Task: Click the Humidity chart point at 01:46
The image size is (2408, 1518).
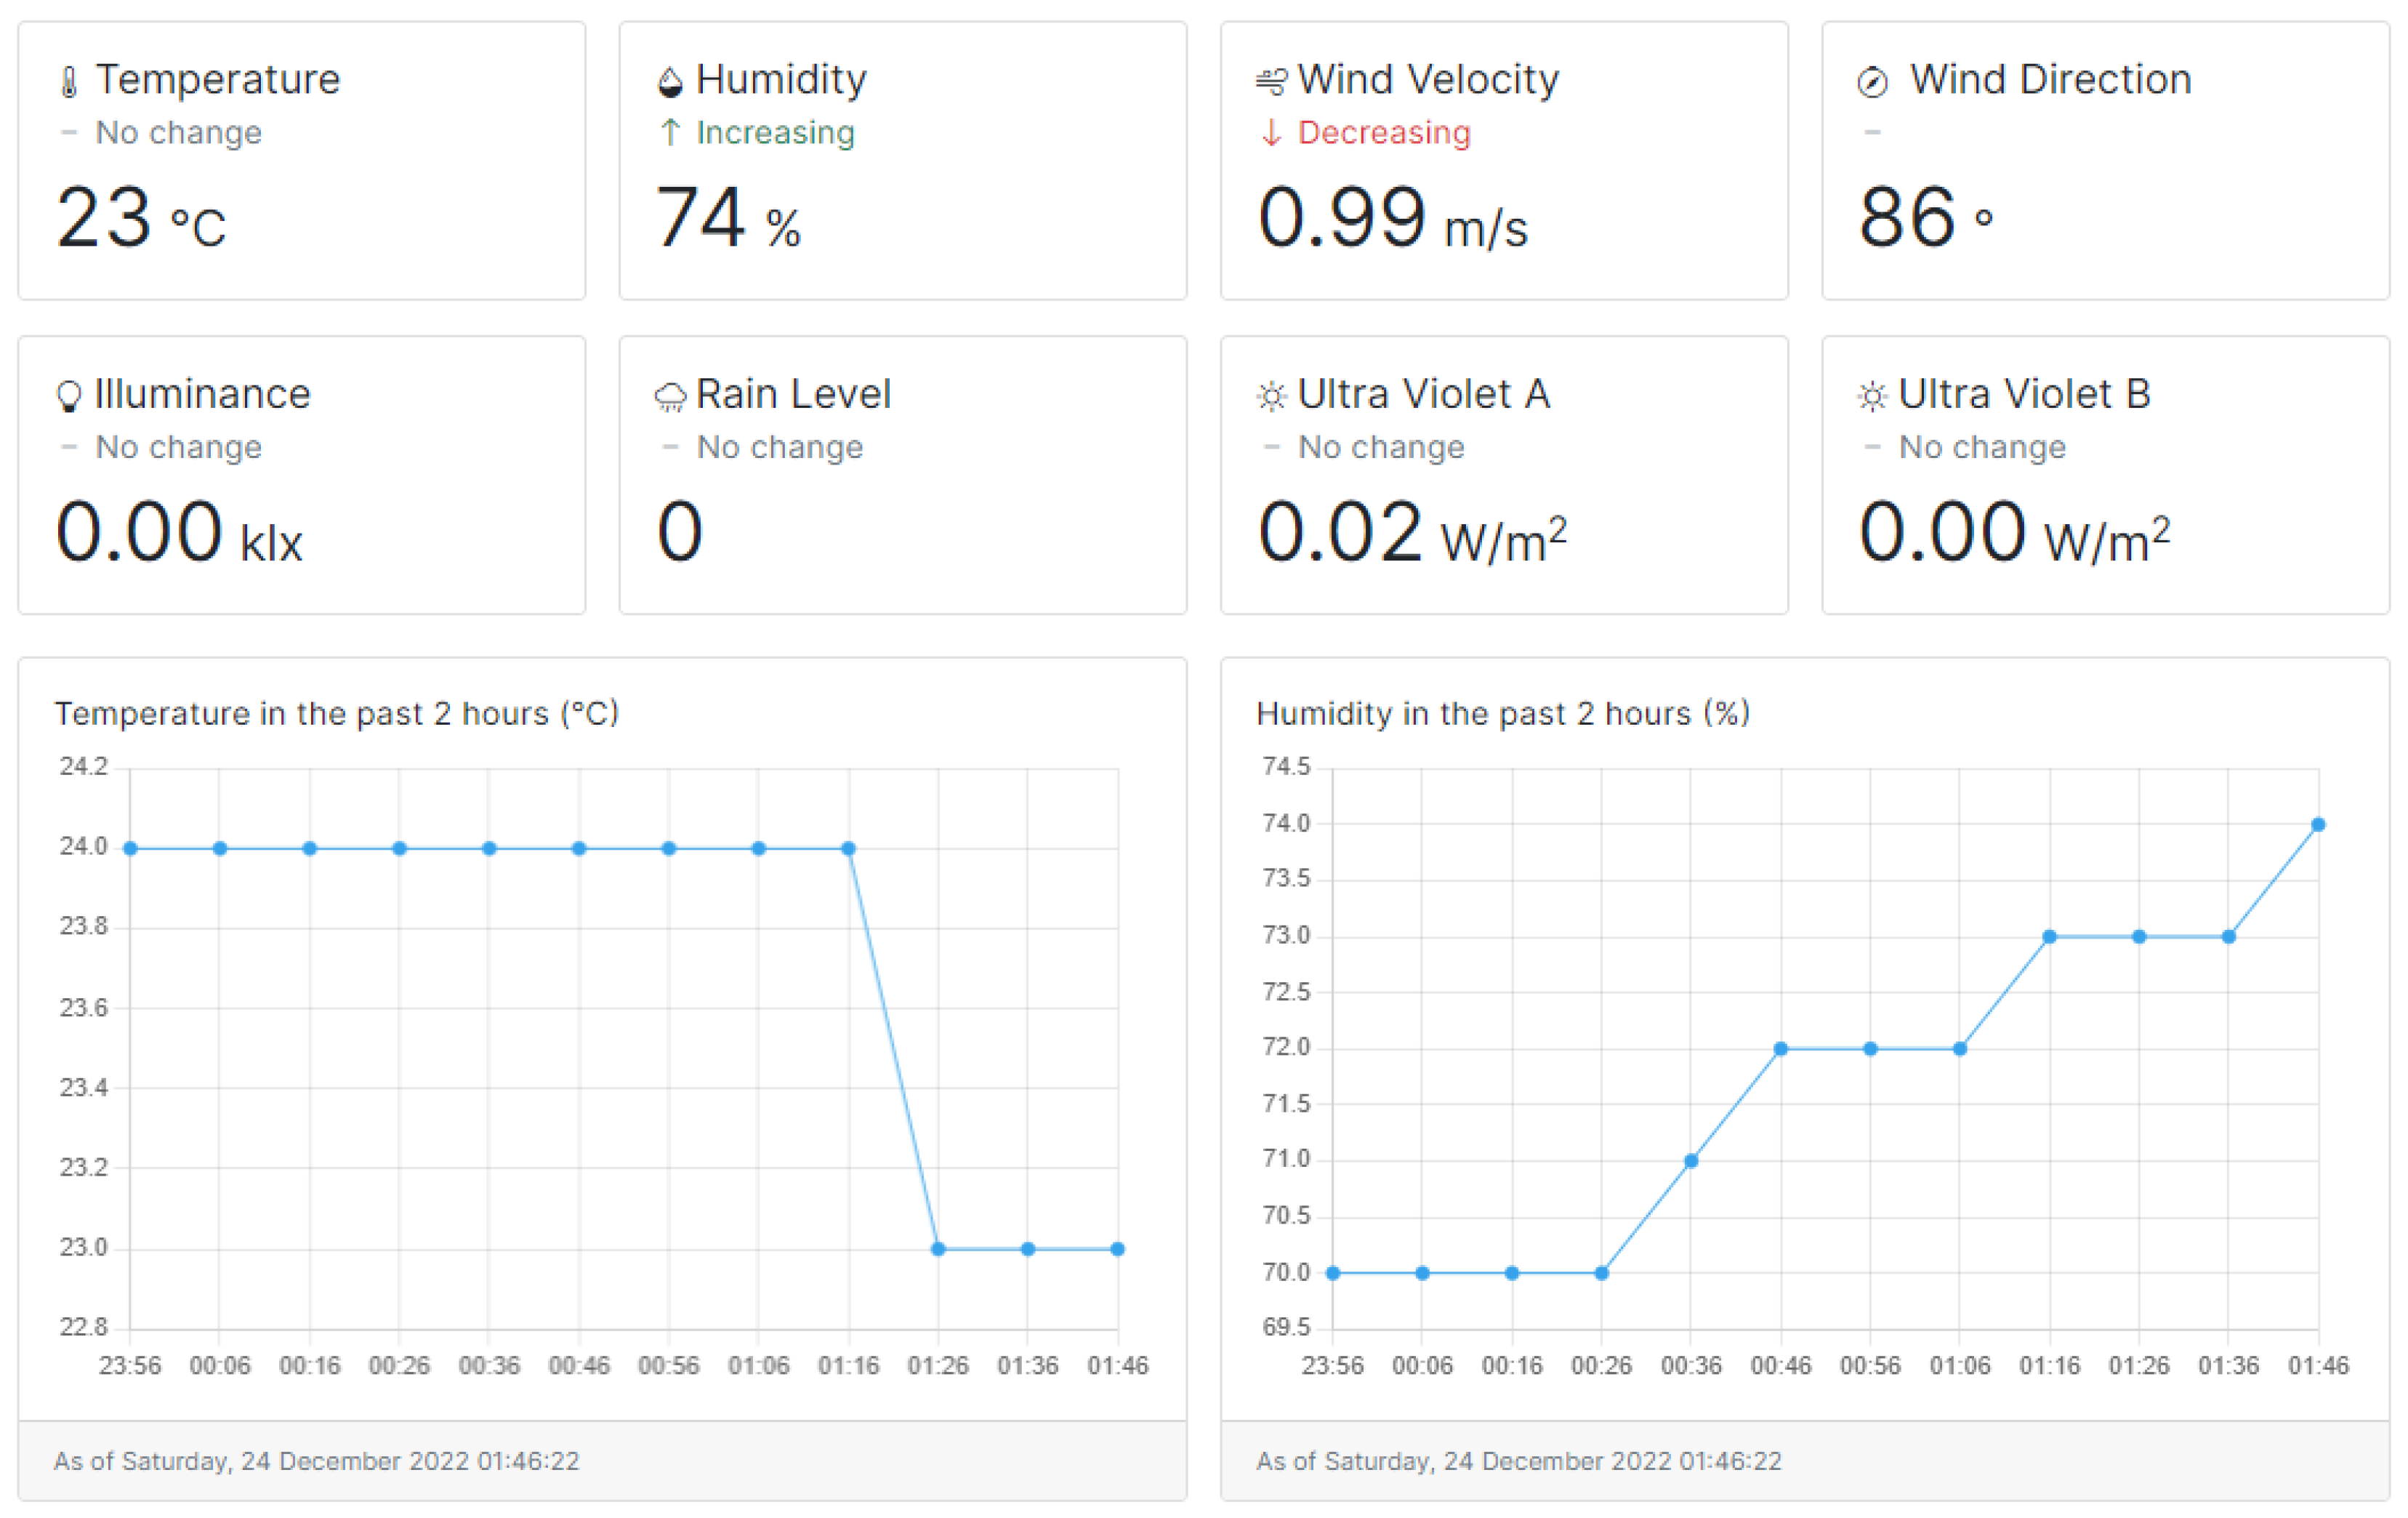Action: click(x=2318, y=825)
